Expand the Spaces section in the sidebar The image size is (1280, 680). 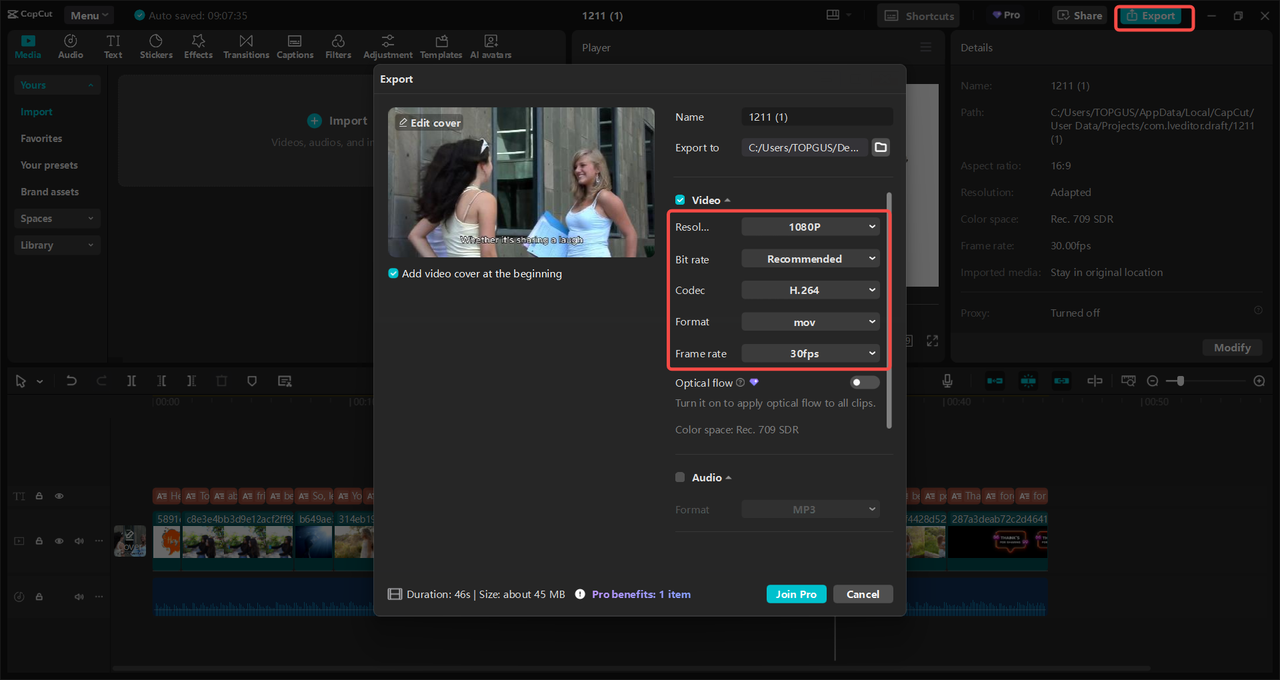coord(58,218)
